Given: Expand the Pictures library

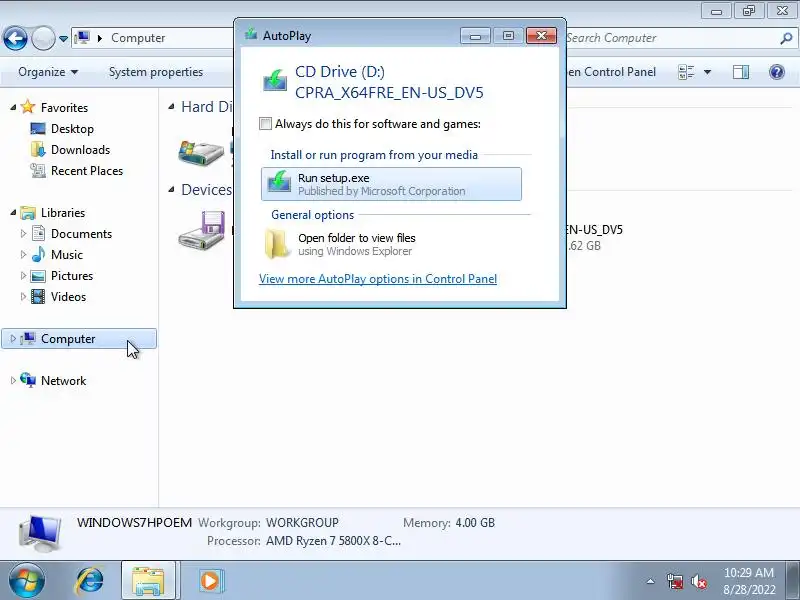Looking at the screenshot, I should point(23,276).
